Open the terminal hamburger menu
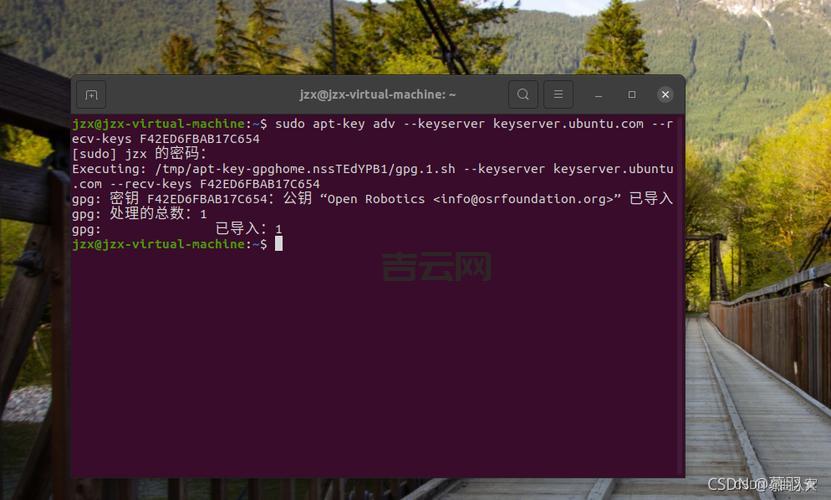The height and width of the screenshot is (500, 831). [x=558, y=94]
